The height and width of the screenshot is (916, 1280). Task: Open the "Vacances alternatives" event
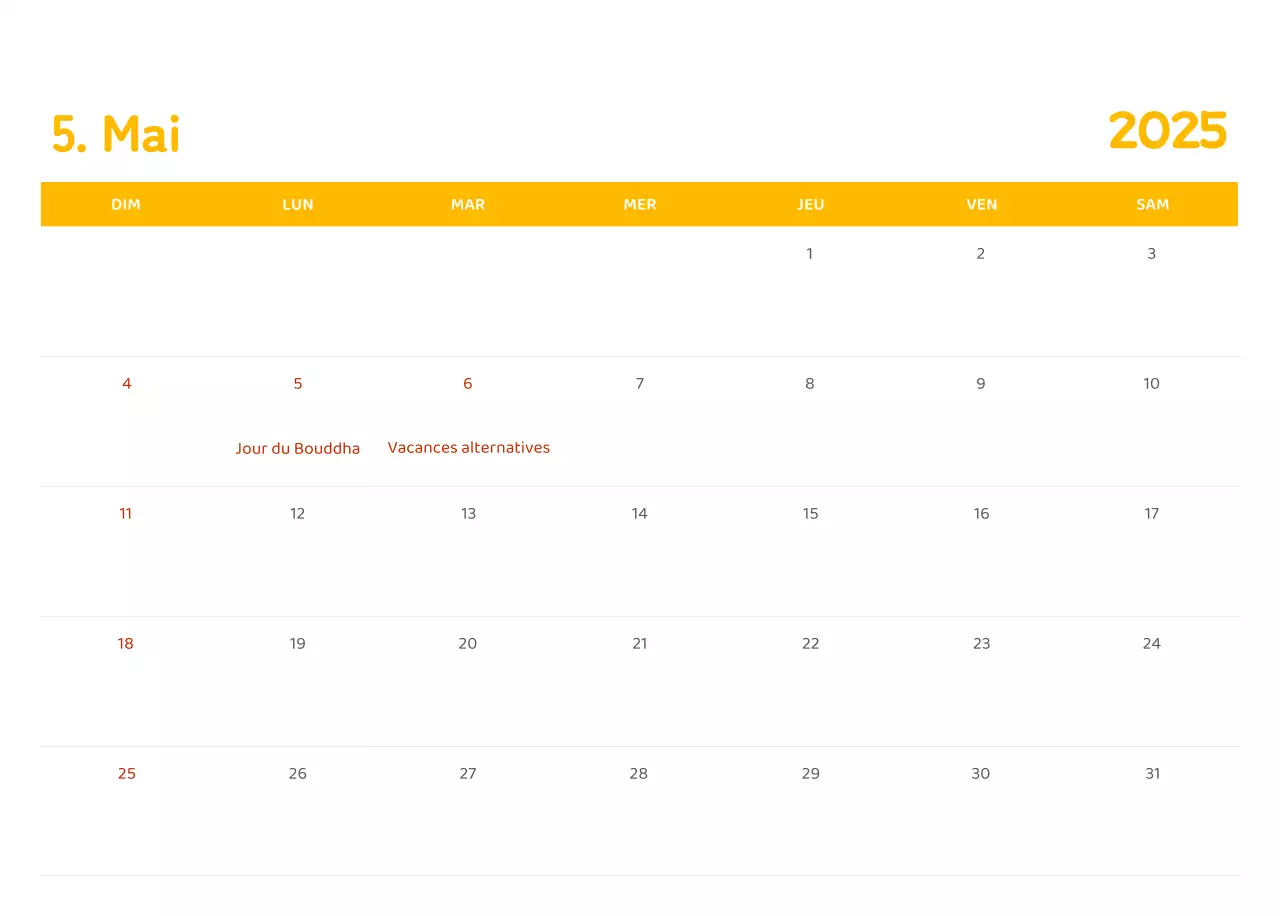coord(468,447)
